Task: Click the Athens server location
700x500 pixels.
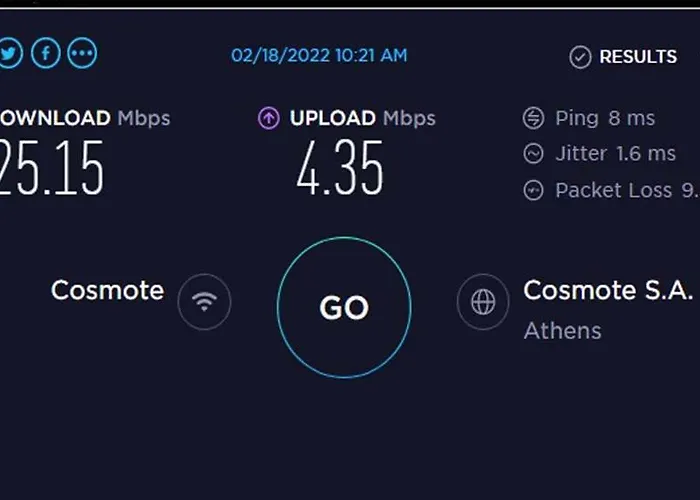Action: (x=562, y=331)
